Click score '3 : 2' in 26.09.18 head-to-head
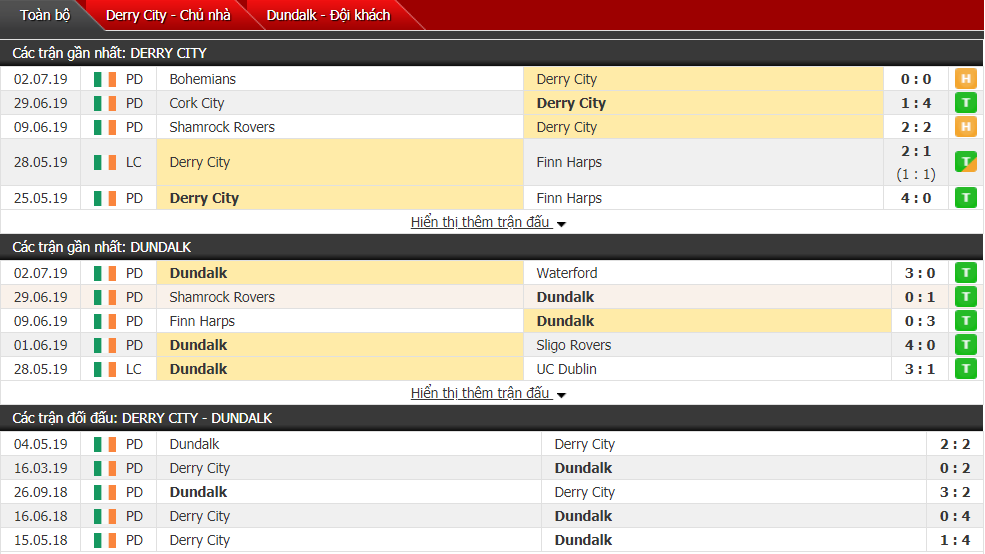This screenshot has height=554, width=985. click(x=955, y=492)
